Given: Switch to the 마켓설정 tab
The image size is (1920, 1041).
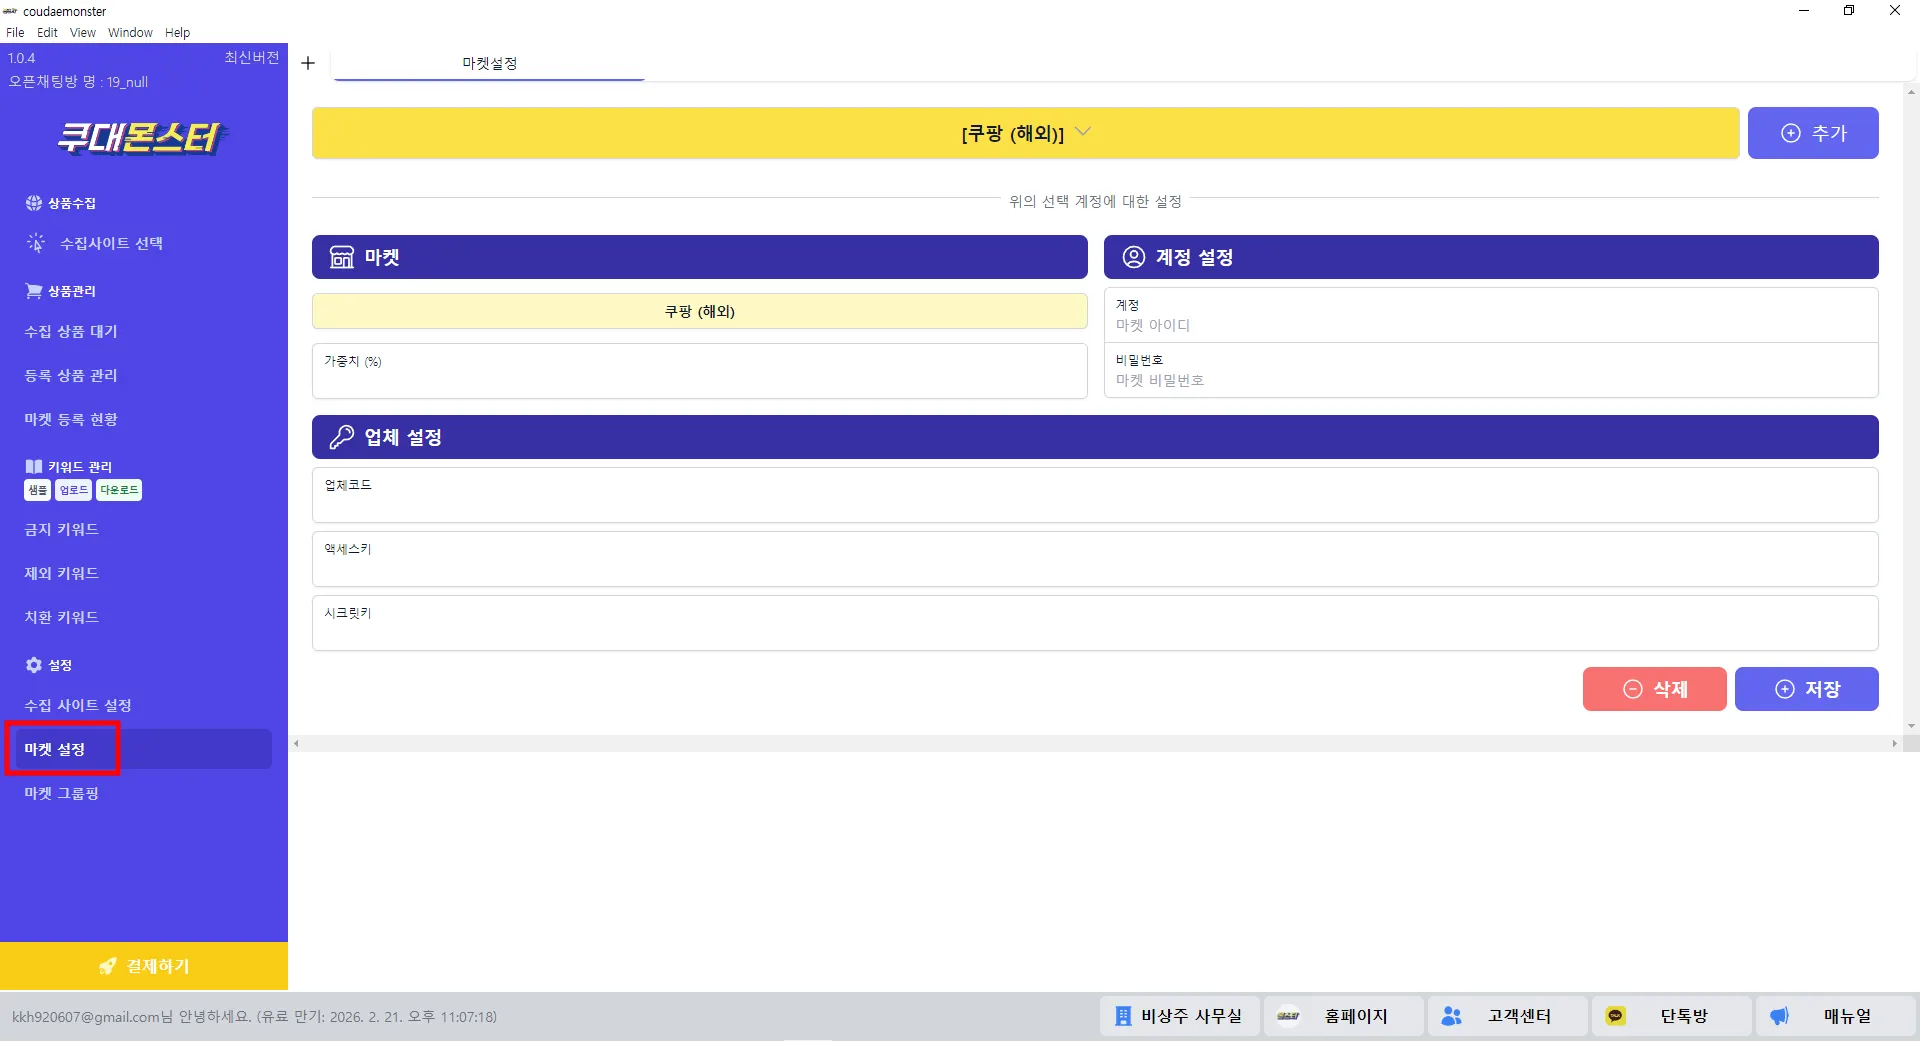Looking at the screenshot, I should [489, 63].
